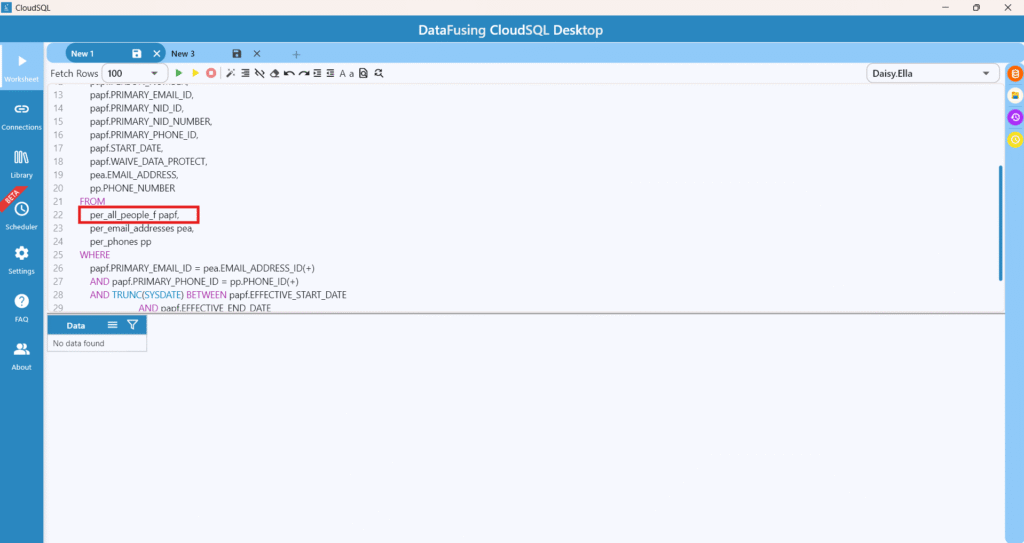
Task: Open the purple history icon on right rail
Action: [1015, 117]
